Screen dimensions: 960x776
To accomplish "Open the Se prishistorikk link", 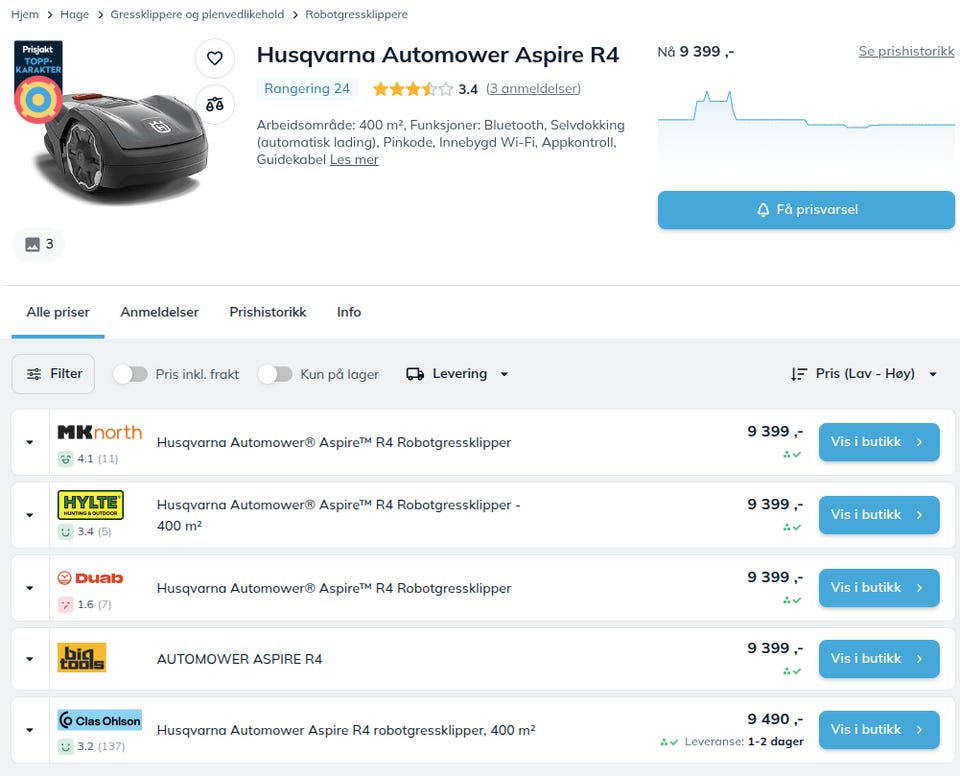I will pyautogui.click(x=906, y=52).
